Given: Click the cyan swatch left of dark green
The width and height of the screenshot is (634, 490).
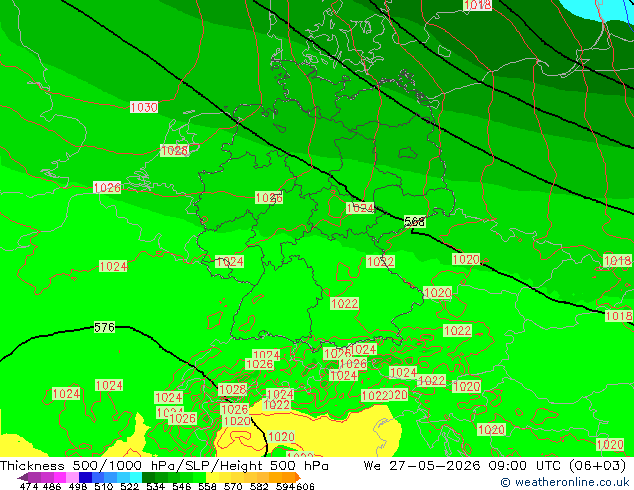Looking at the screenshot, I should coord(136,477).
